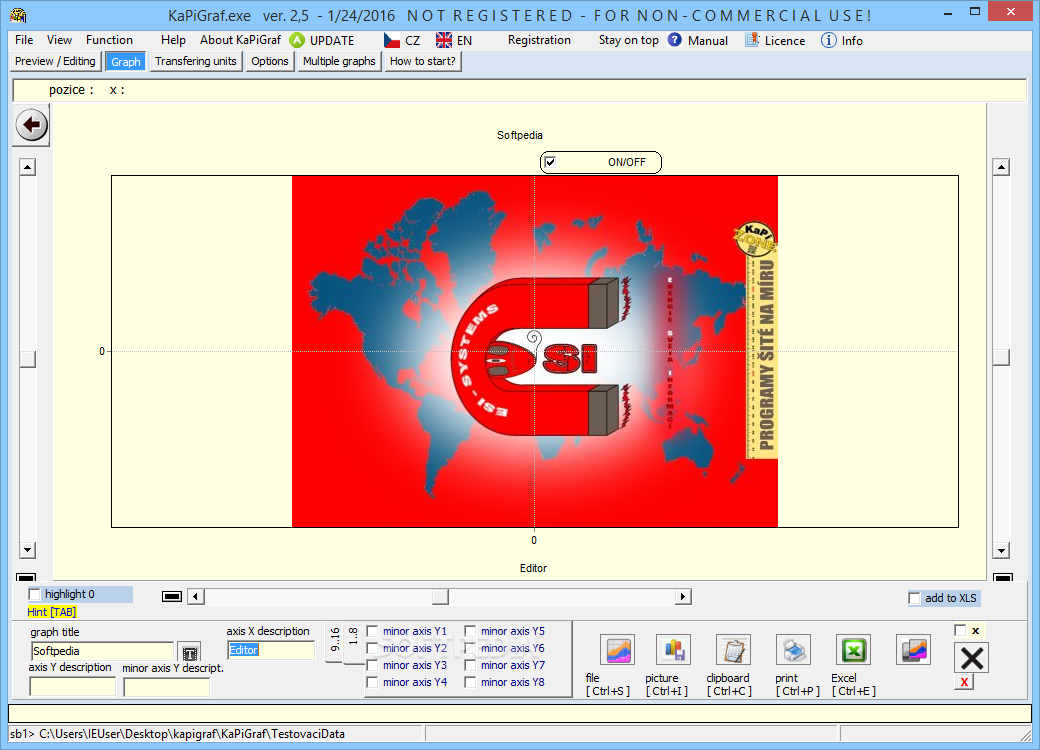Enable minor axis Y1 checkbox

click(x=373, y=631)
